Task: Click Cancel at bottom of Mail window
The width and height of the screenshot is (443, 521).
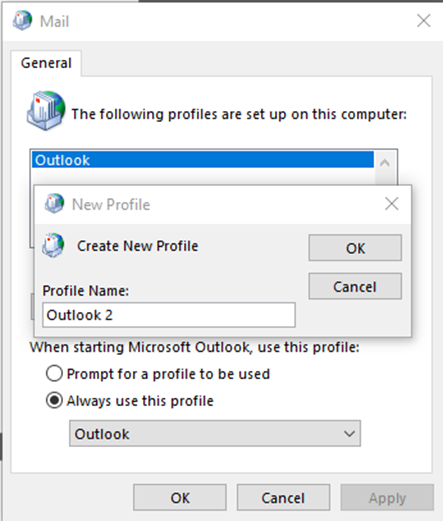Action: (283, 498)
